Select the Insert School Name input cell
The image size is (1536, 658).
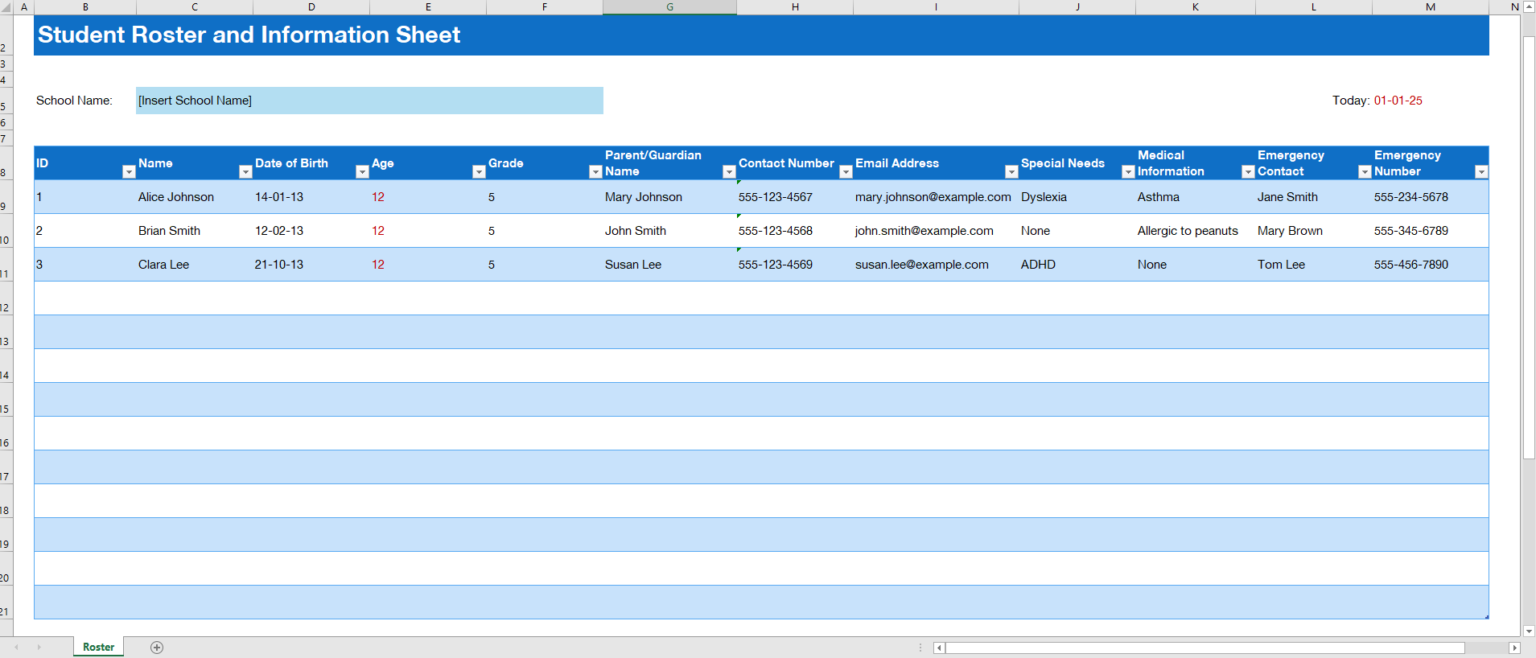point(369,100)
